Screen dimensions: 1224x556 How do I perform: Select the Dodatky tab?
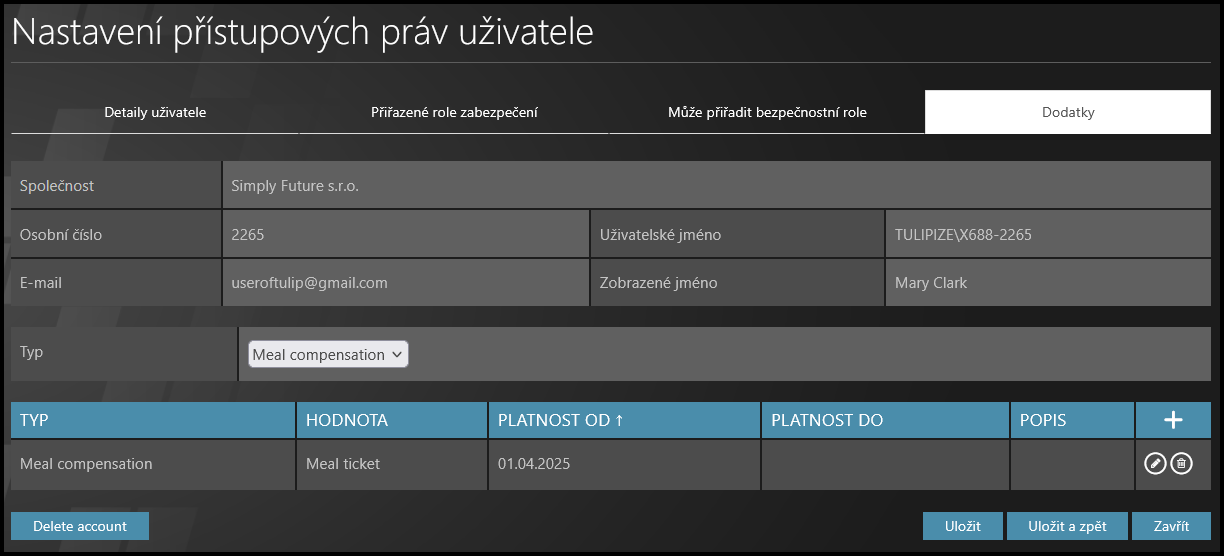(x=1068, y=112)
